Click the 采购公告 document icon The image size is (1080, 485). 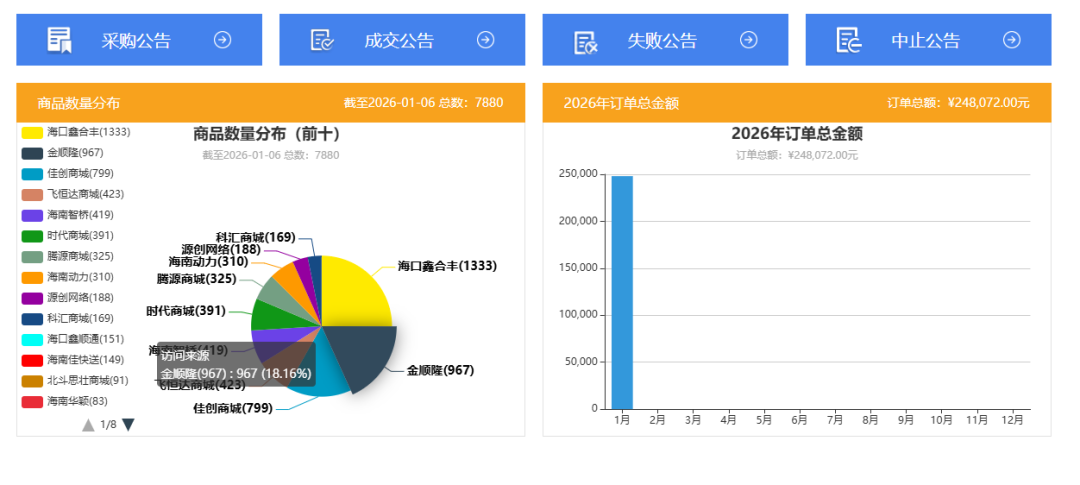(x=60, y=40)
